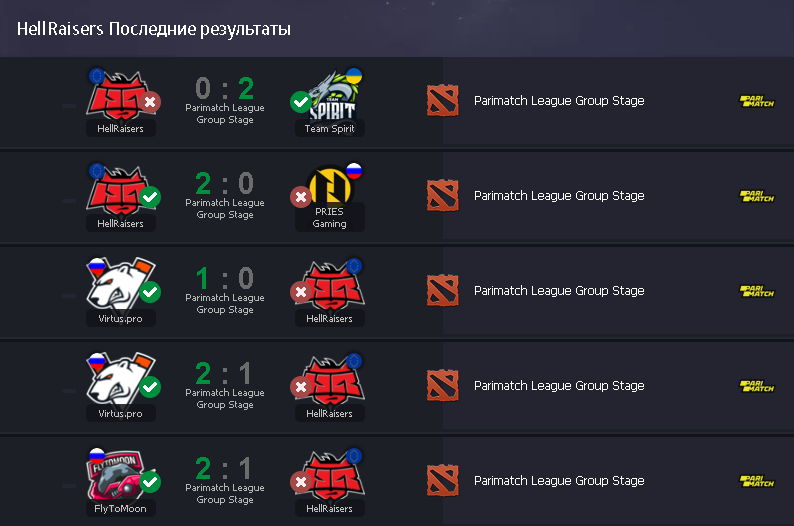Click the HellRaisers logo in the 0:2 match

coord(121,96)
